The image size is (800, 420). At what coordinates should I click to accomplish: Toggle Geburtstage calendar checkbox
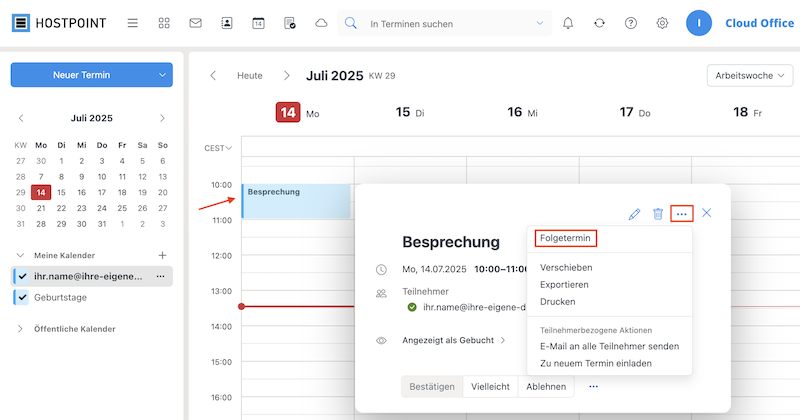tap(21, 297)
